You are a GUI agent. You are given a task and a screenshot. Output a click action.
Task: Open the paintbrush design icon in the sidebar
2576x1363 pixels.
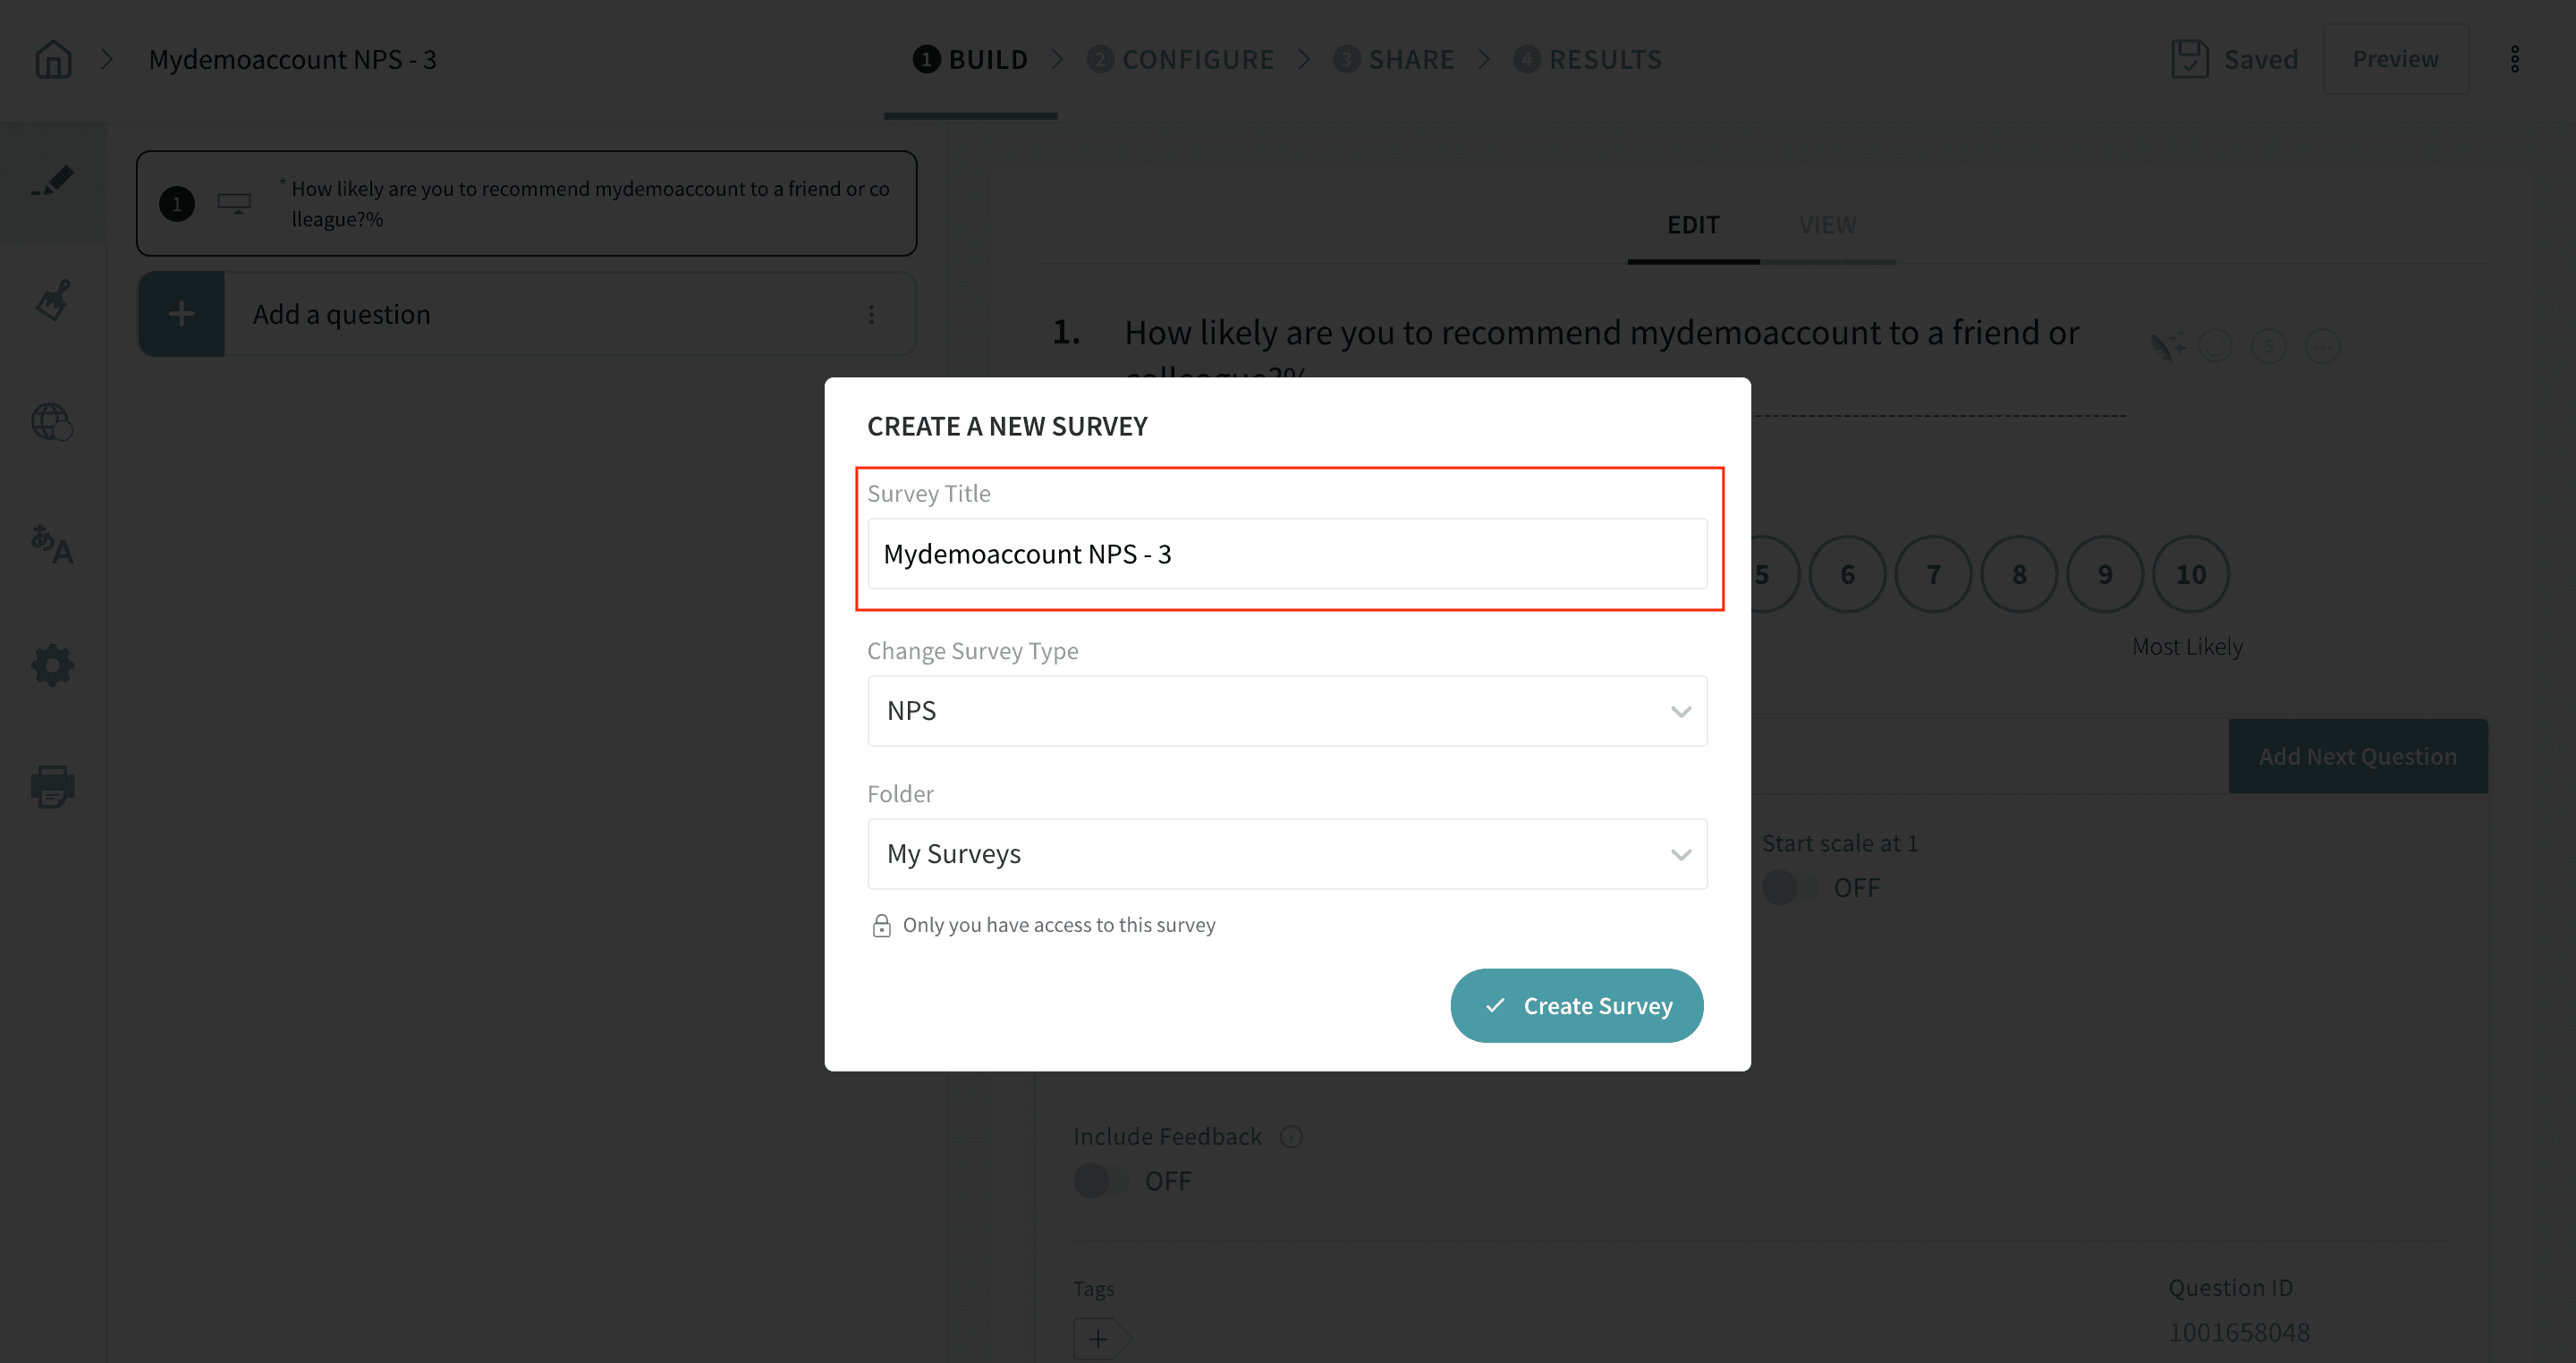(x=53, y=300)
